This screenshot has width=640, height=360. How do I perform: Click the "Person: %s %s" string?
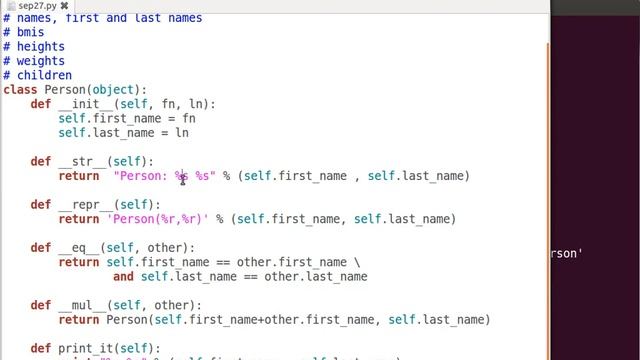tap(164, 176)
